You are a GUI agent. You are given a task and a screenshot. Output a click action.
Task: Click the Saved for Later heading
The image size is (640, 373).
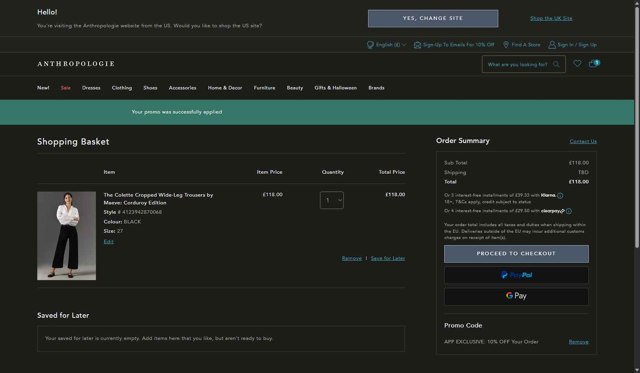pos(63,315)
